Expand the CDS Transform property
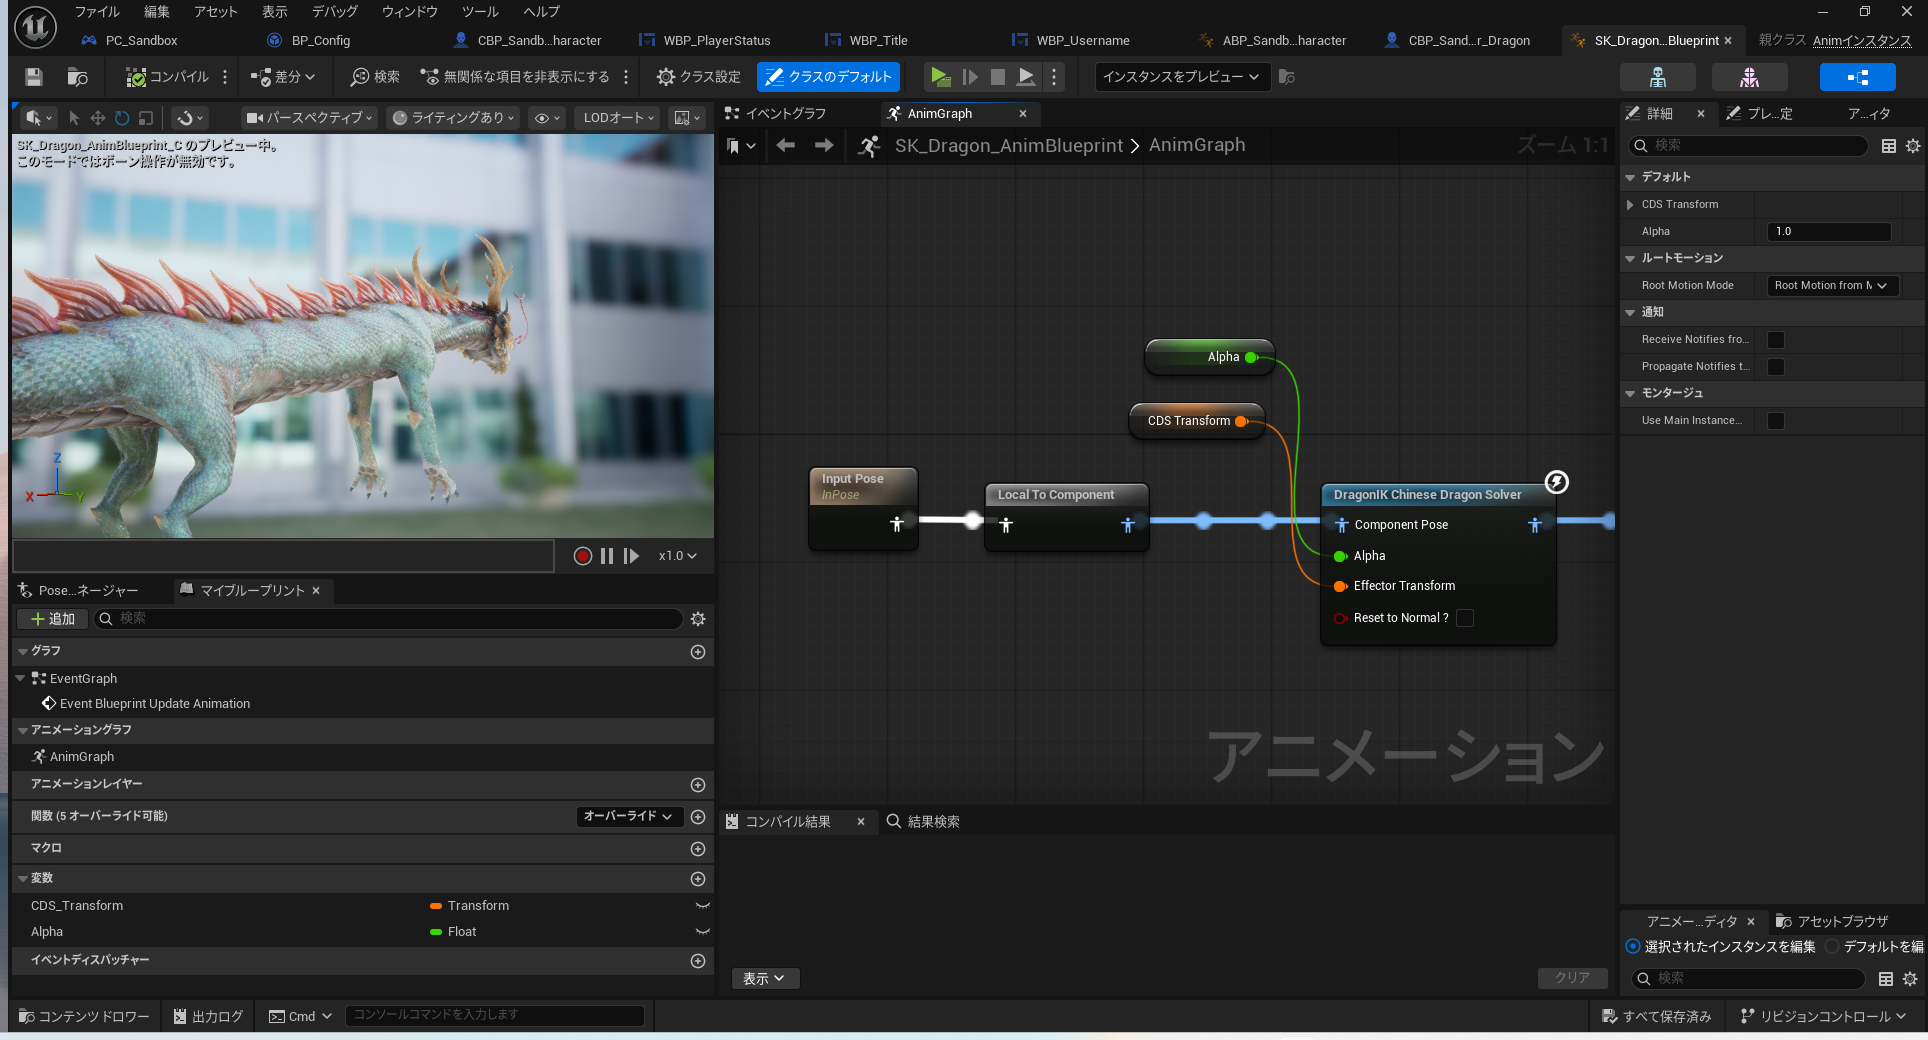The image size is (1928, 1040). [x=1630, y=205]
